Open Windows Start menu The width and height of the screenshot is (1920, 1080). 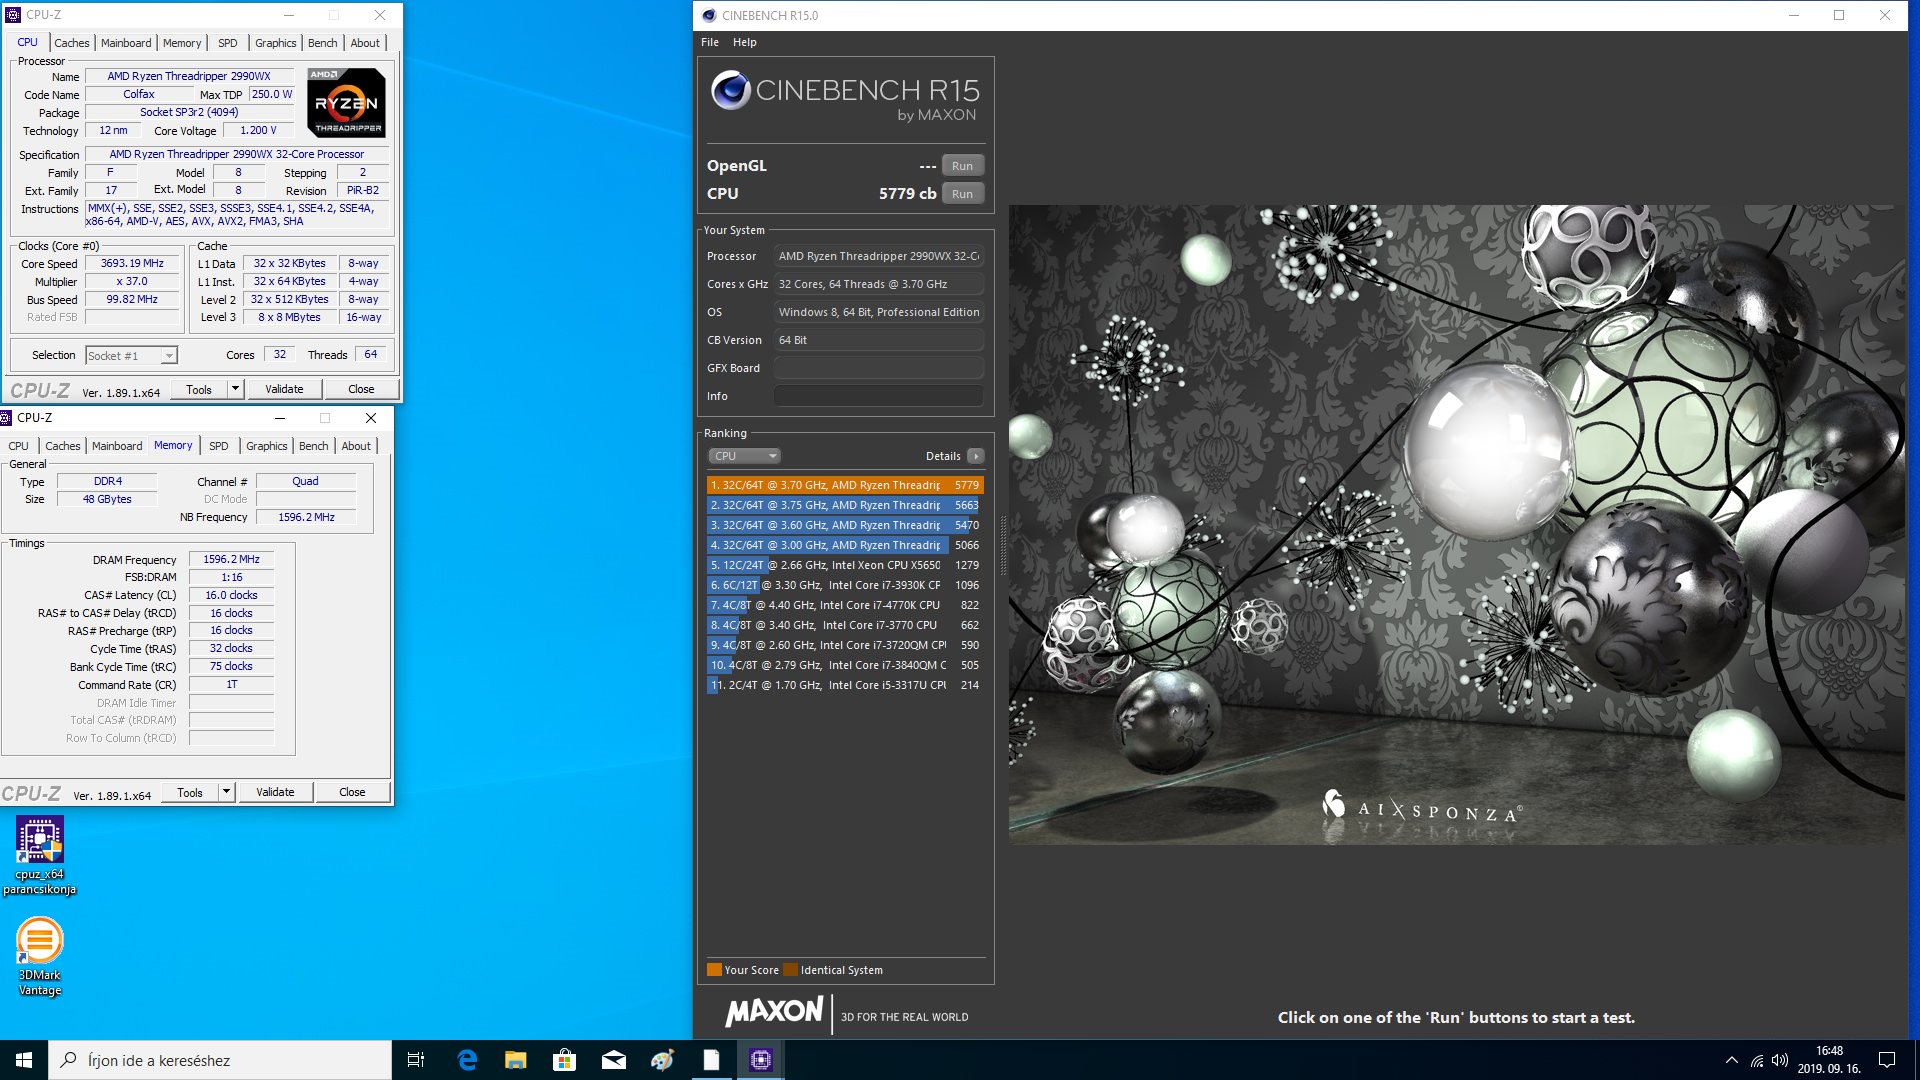pos(24,1060)
